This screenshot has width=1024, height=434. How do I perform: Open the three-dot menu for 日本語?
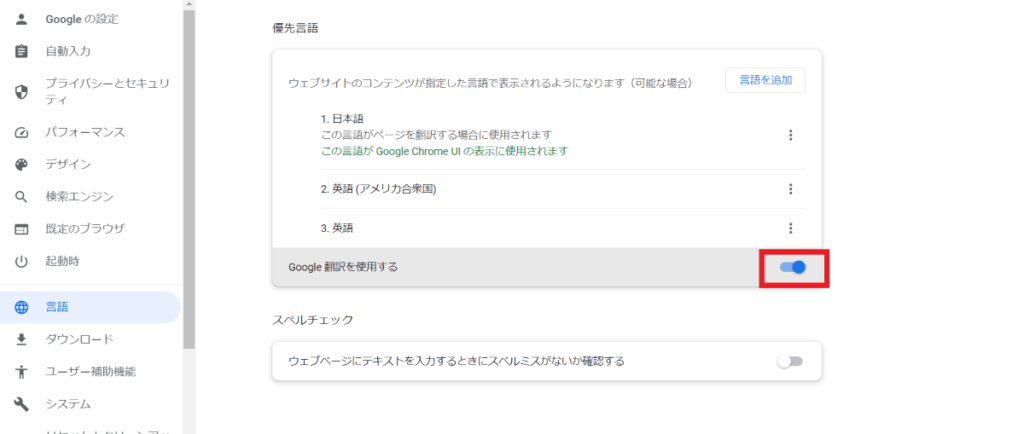(790, 135)
